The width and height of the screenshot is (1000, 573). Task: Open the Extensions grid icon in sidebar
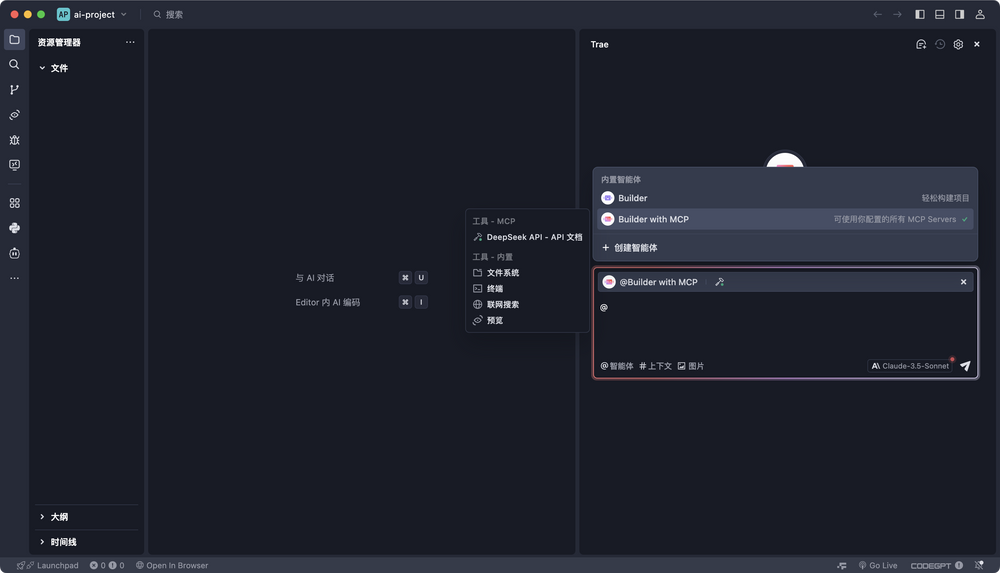tap(14, 203)
